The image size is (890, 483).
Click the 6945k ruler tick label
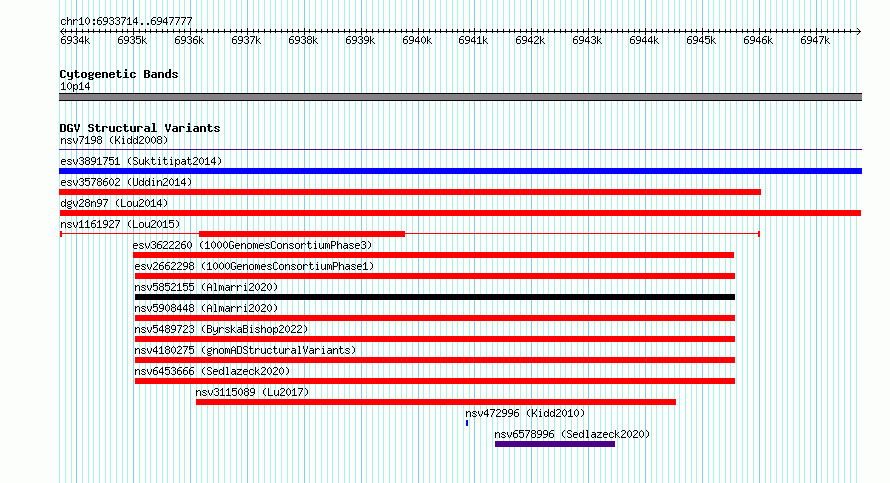(x=701, y=40)
